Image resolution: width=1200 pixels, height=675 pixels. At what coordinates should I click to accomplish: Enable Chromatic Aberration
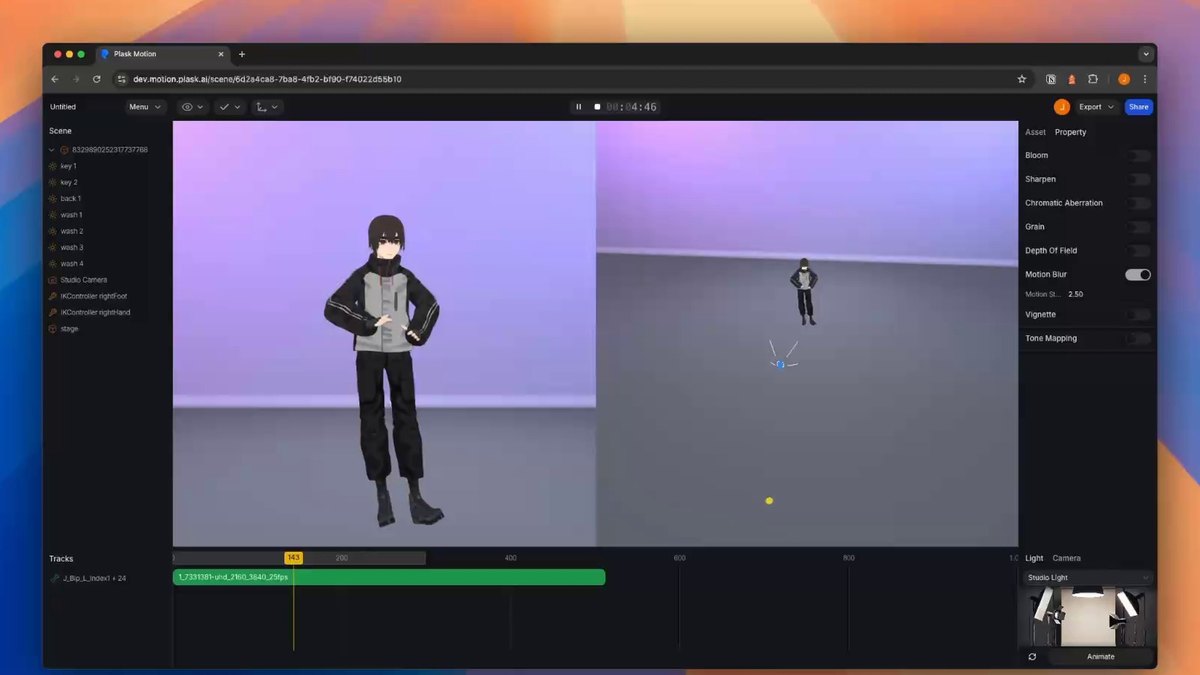[x=1138, y=203]
